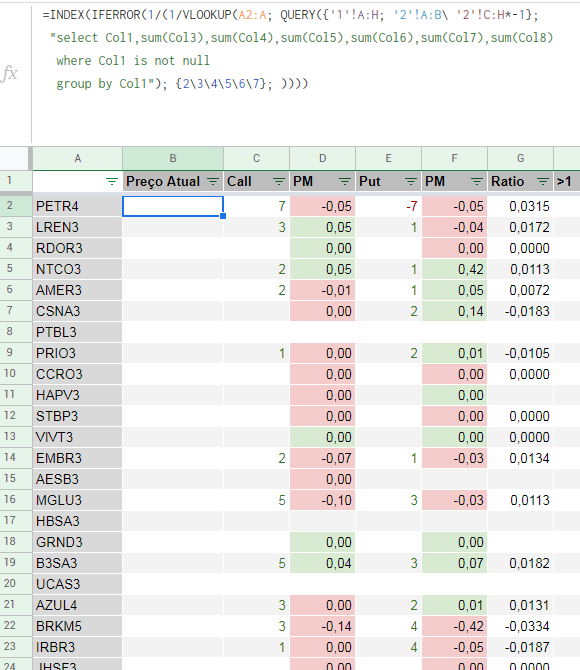Click PETR4 Ratio value 0,0315
The image size is (580, 670).
point(520,206)
